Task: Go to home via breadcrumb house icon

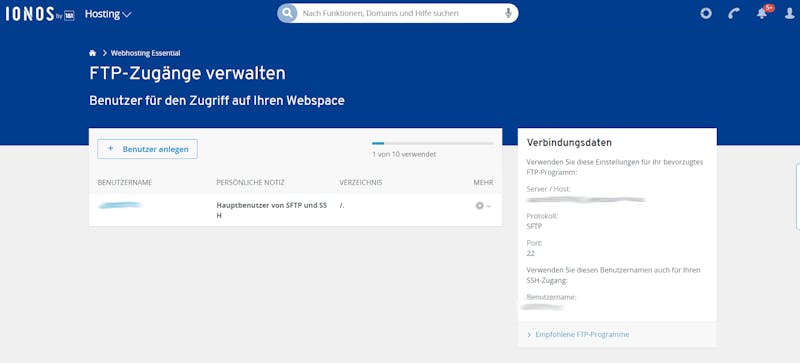Action: (92, 53)
